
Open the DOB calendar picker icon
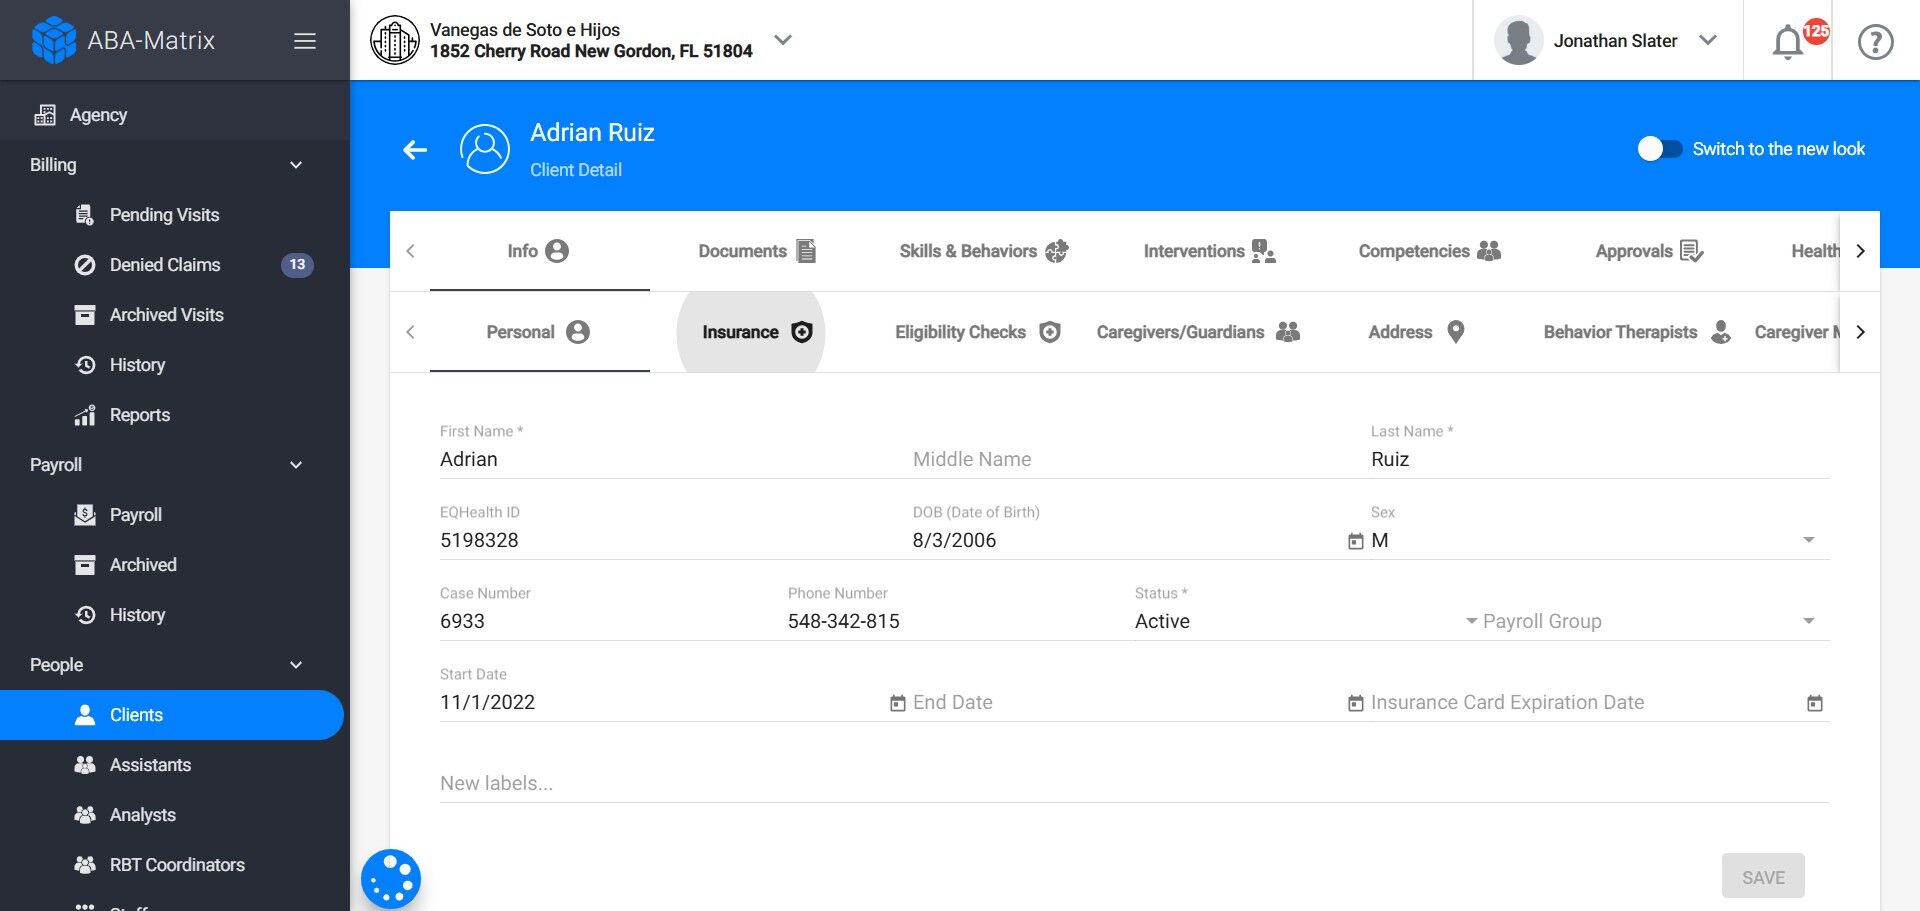tap(1355, 541)
